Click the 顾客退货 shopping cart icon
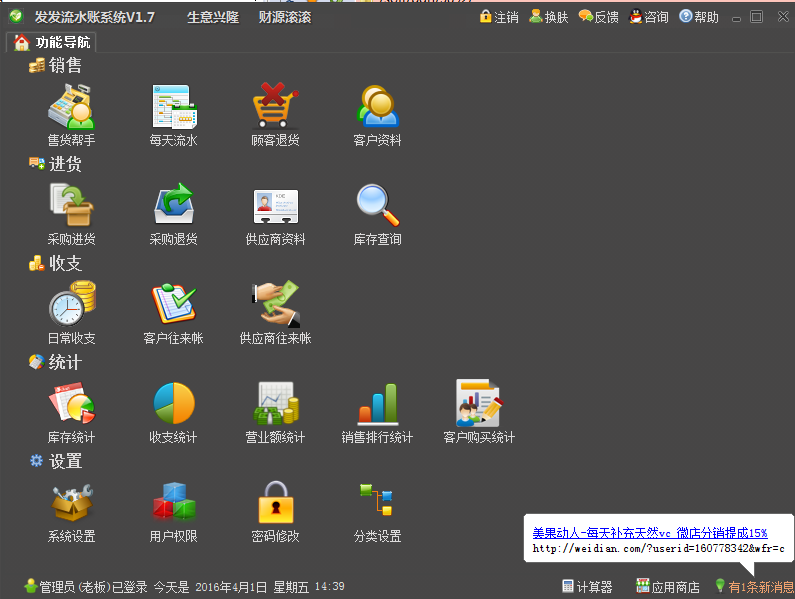This screenshot has height=599, width=795. point(275,106)
